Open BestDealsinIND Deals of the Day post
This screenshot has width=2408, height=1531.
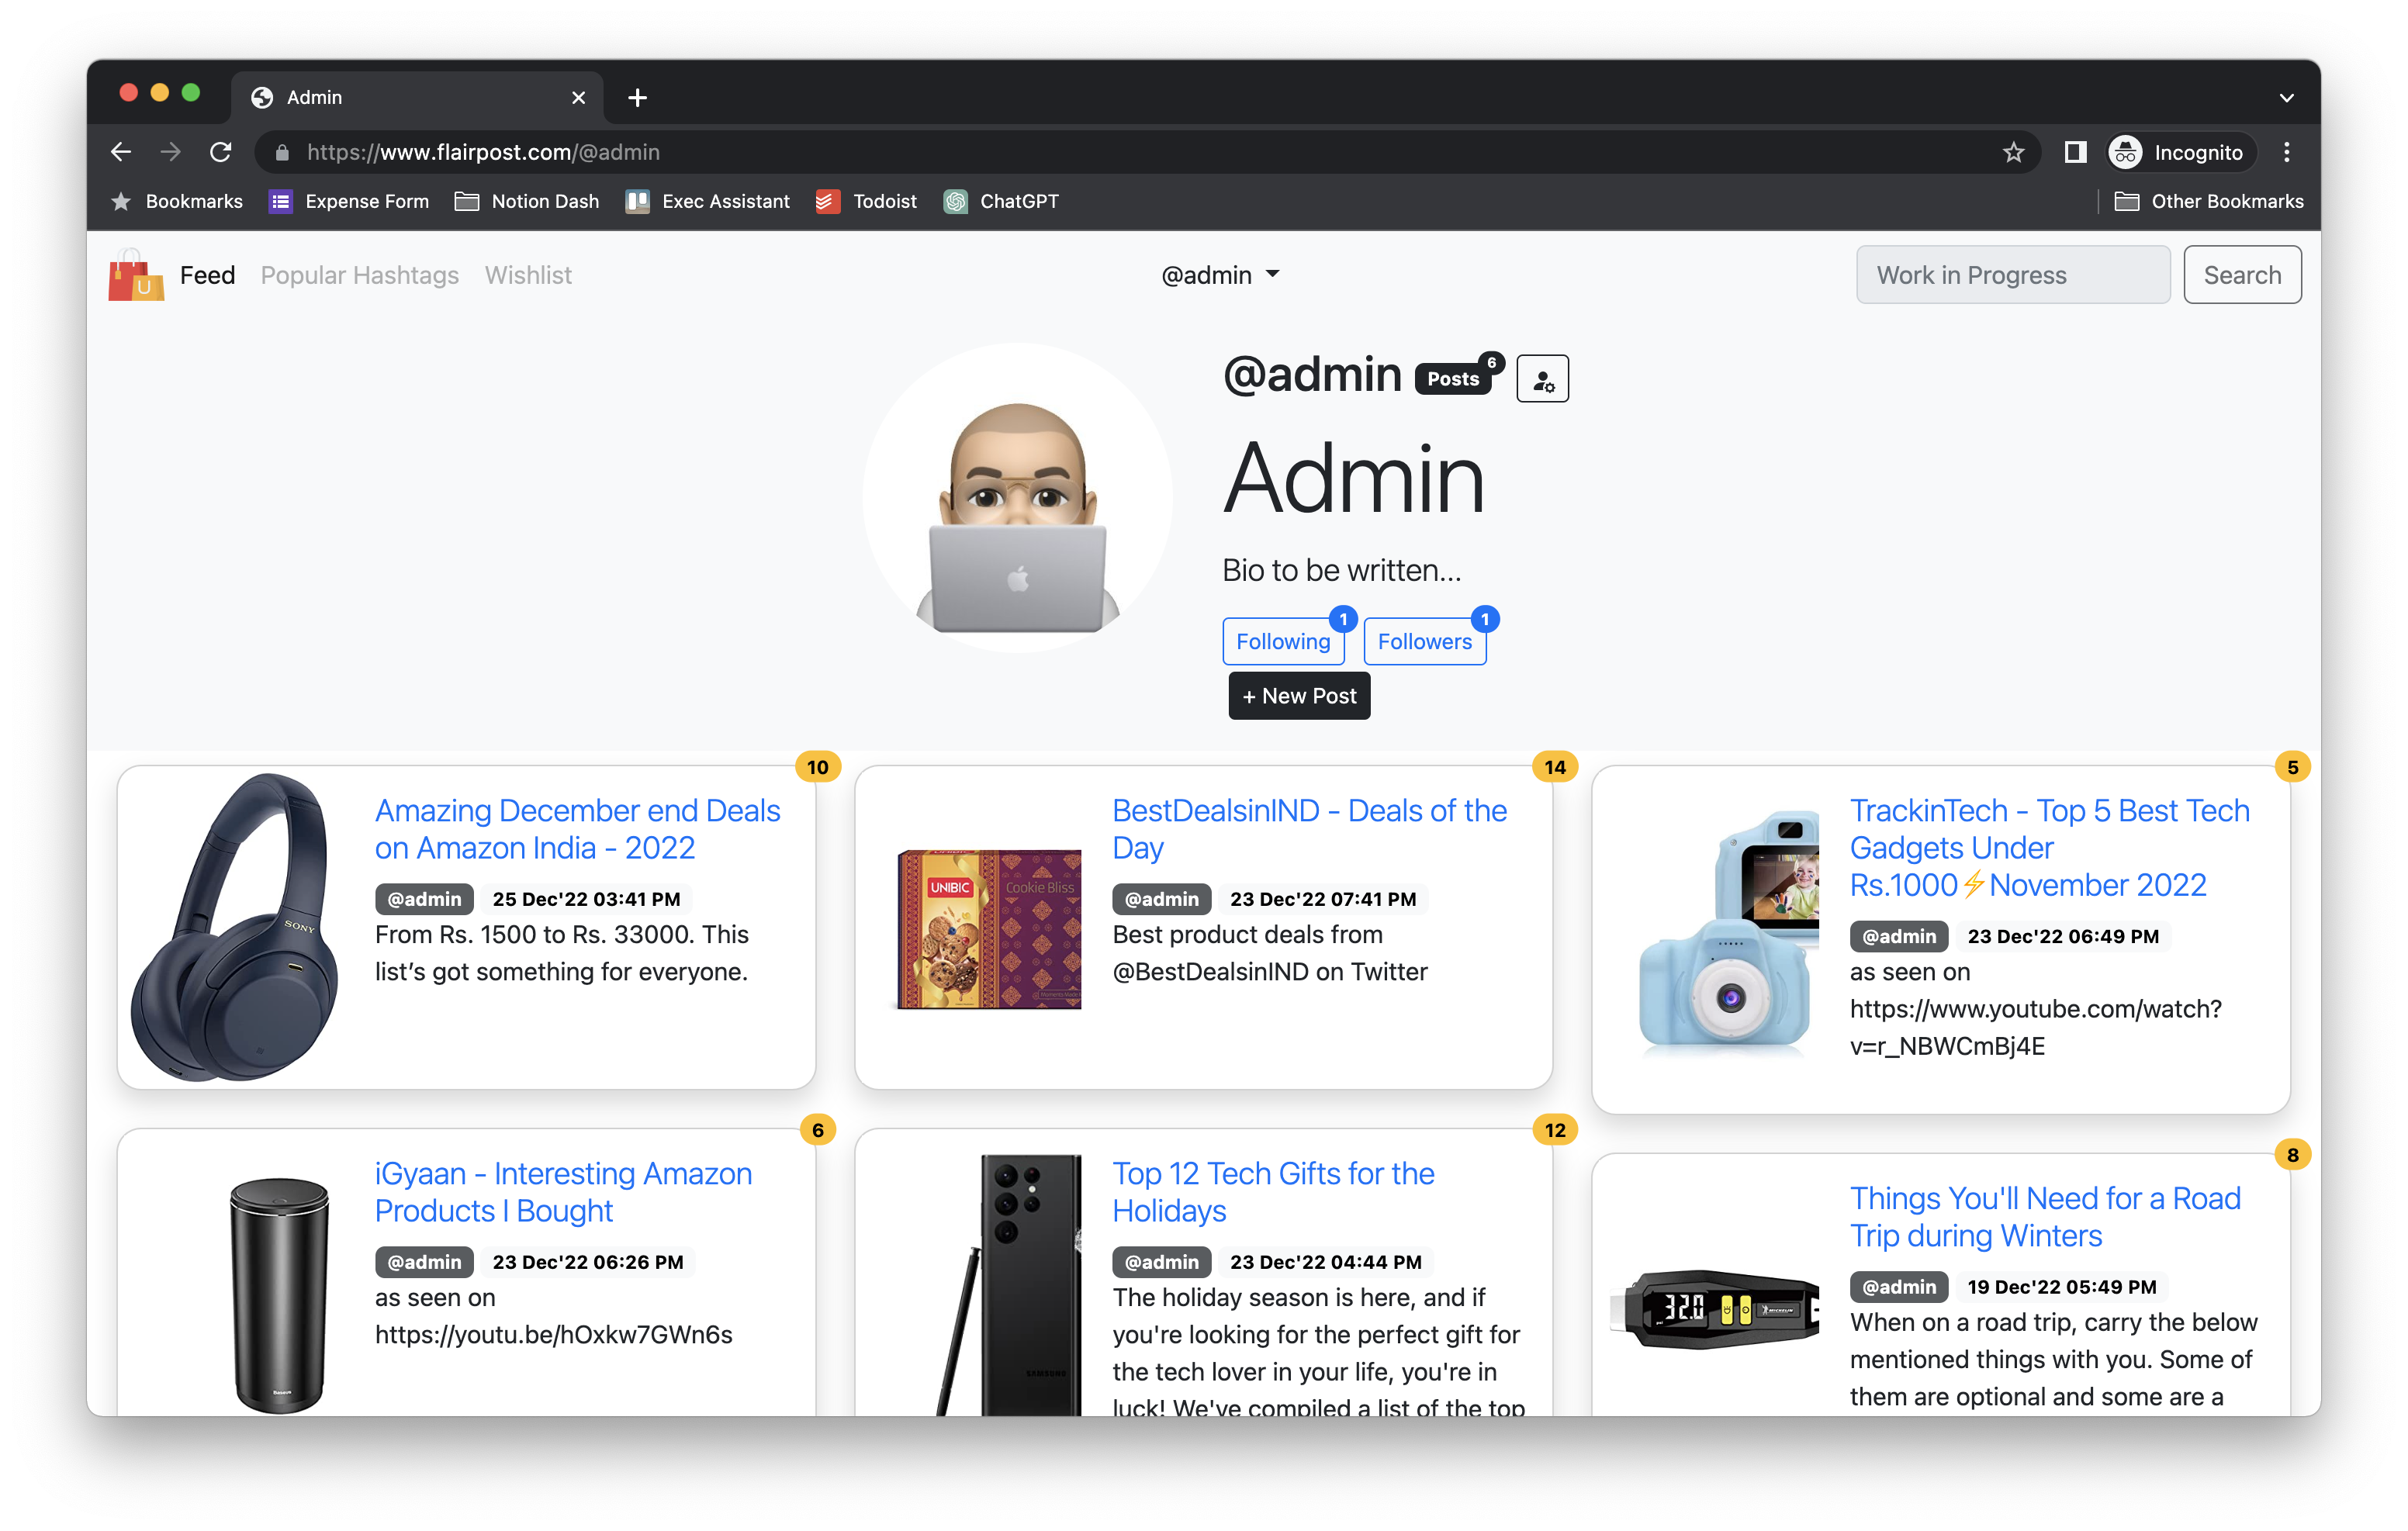tap(1309, 829)
